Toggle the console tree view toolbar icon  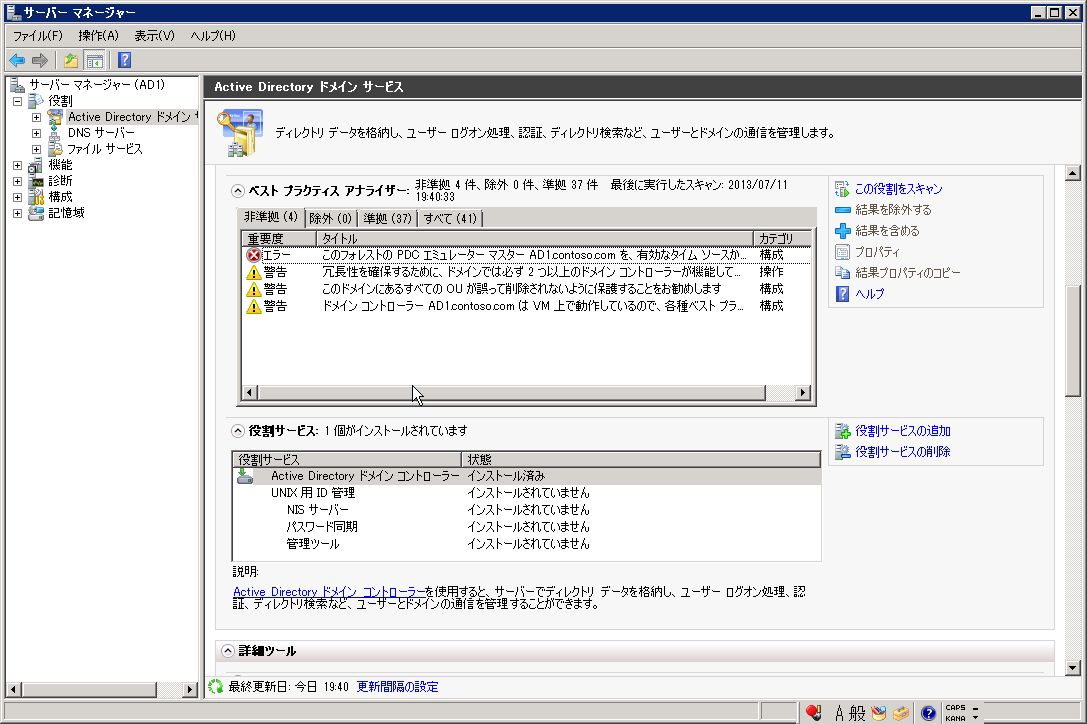94,60
